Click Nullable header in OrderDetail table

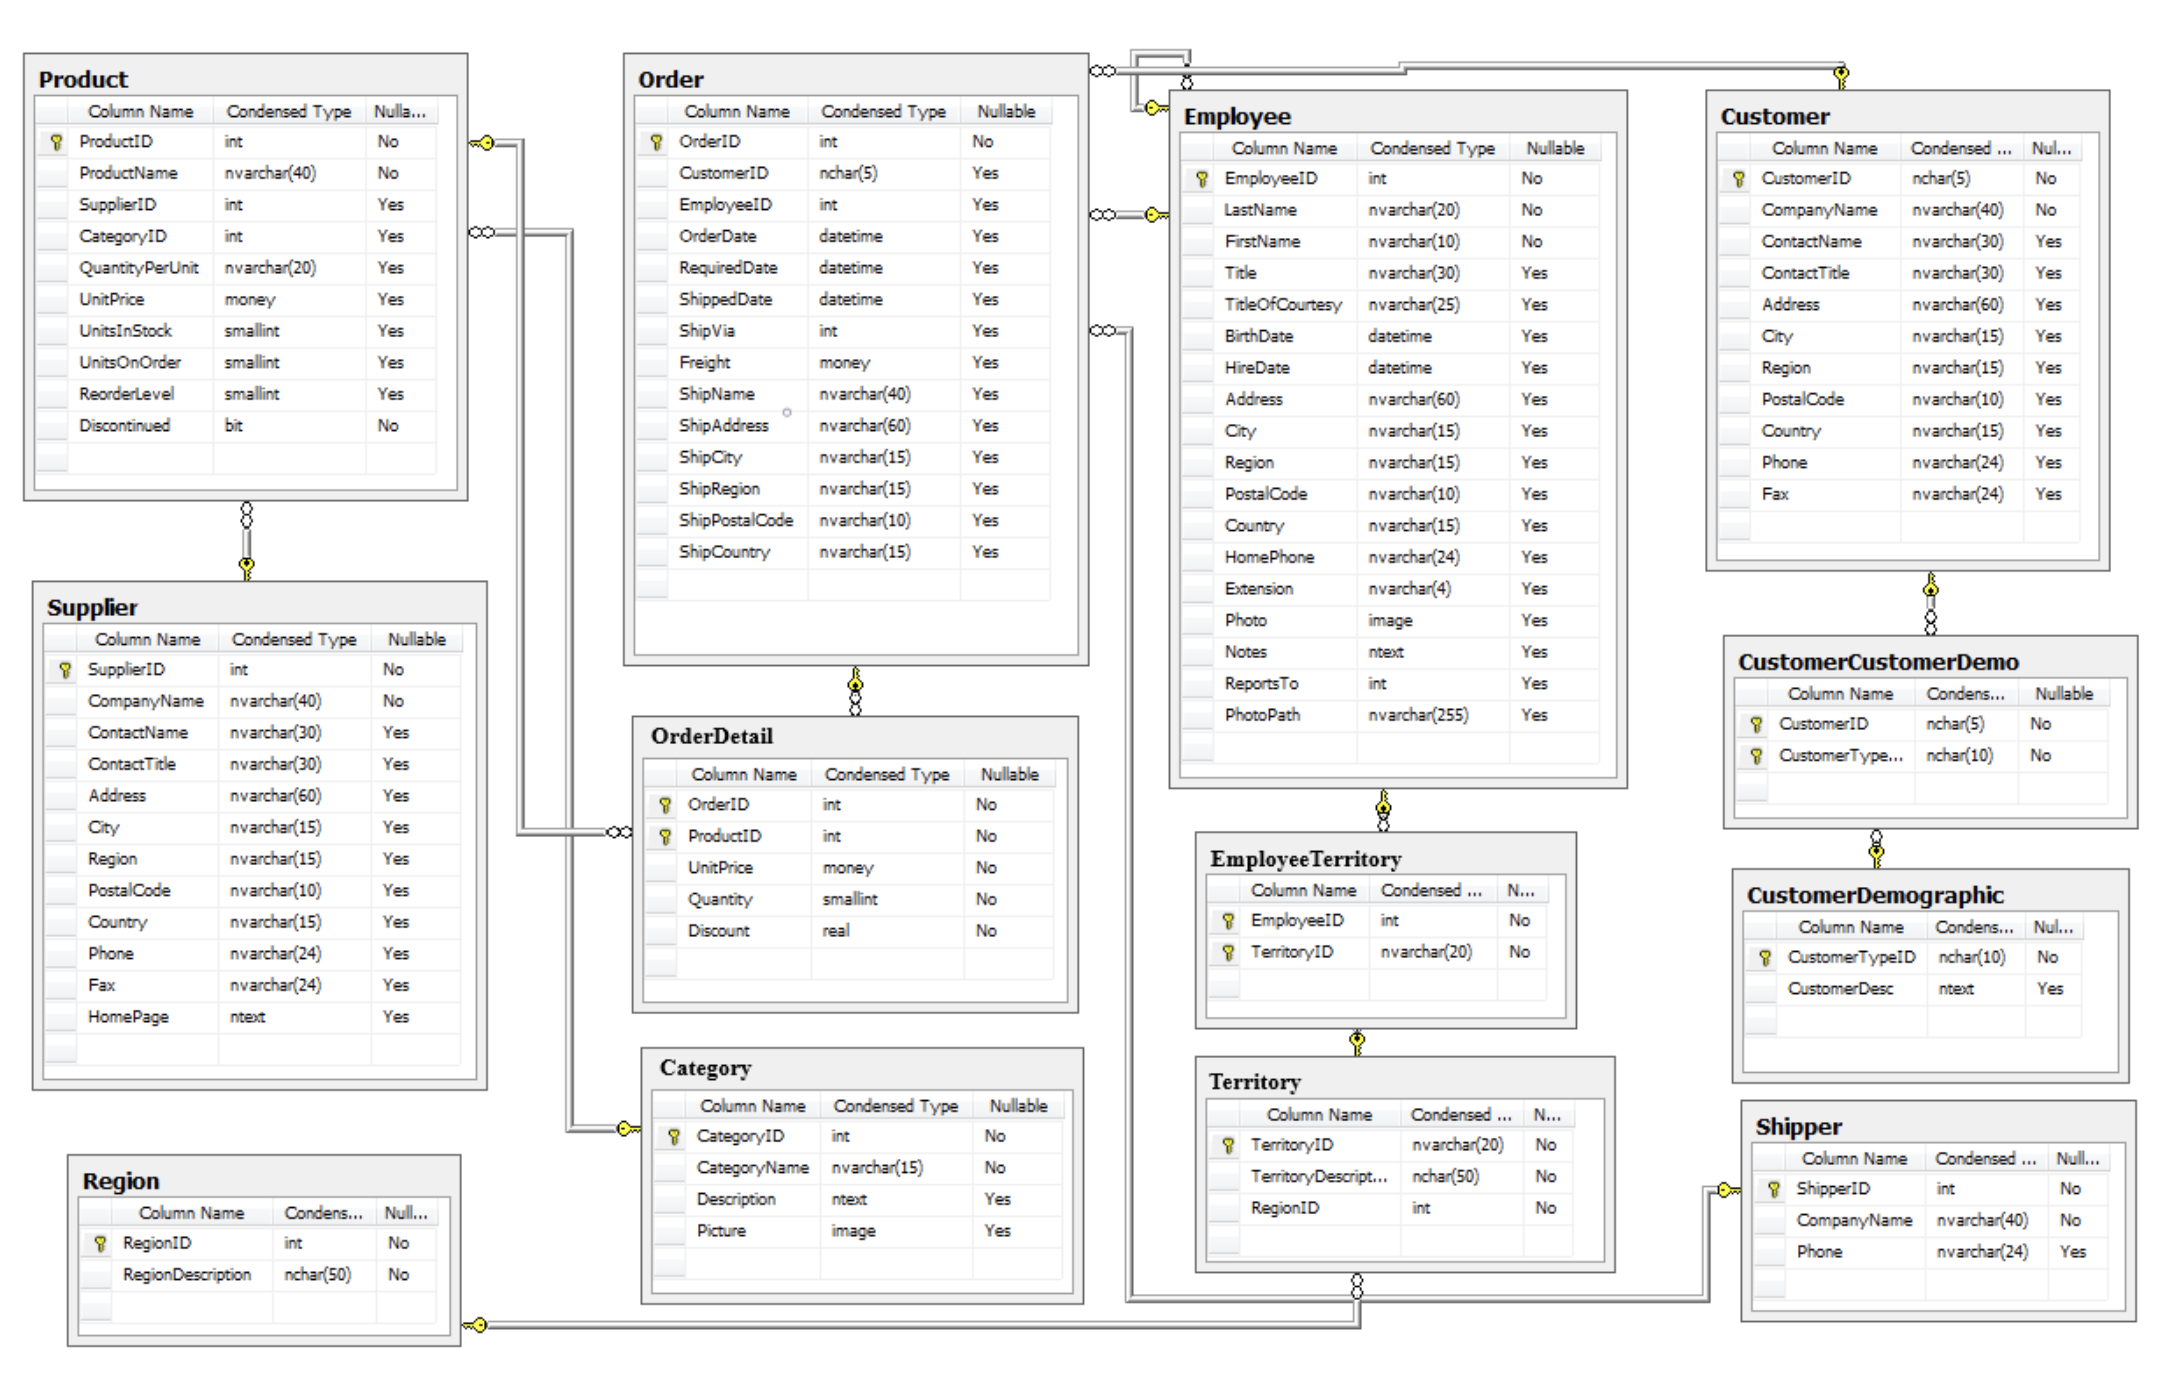click(x=1009, y=774)
